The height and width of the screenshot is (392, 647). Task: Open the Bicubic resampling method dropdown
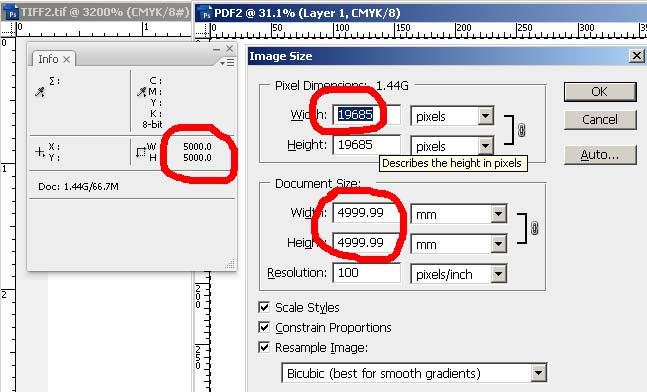(x=538, y=373)
